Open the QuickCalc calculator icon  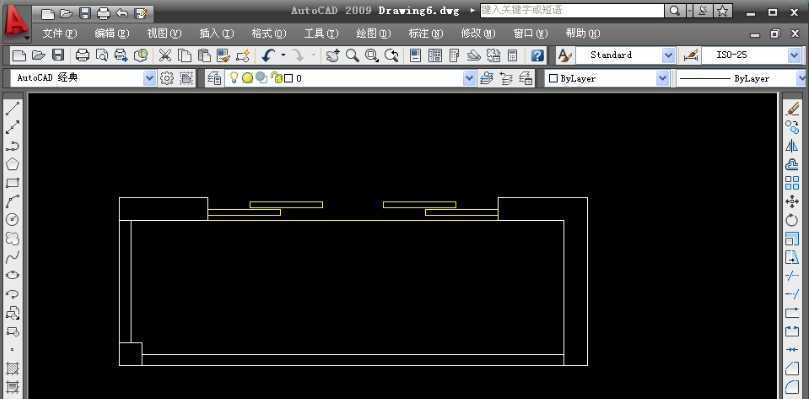tap(512, 55)
